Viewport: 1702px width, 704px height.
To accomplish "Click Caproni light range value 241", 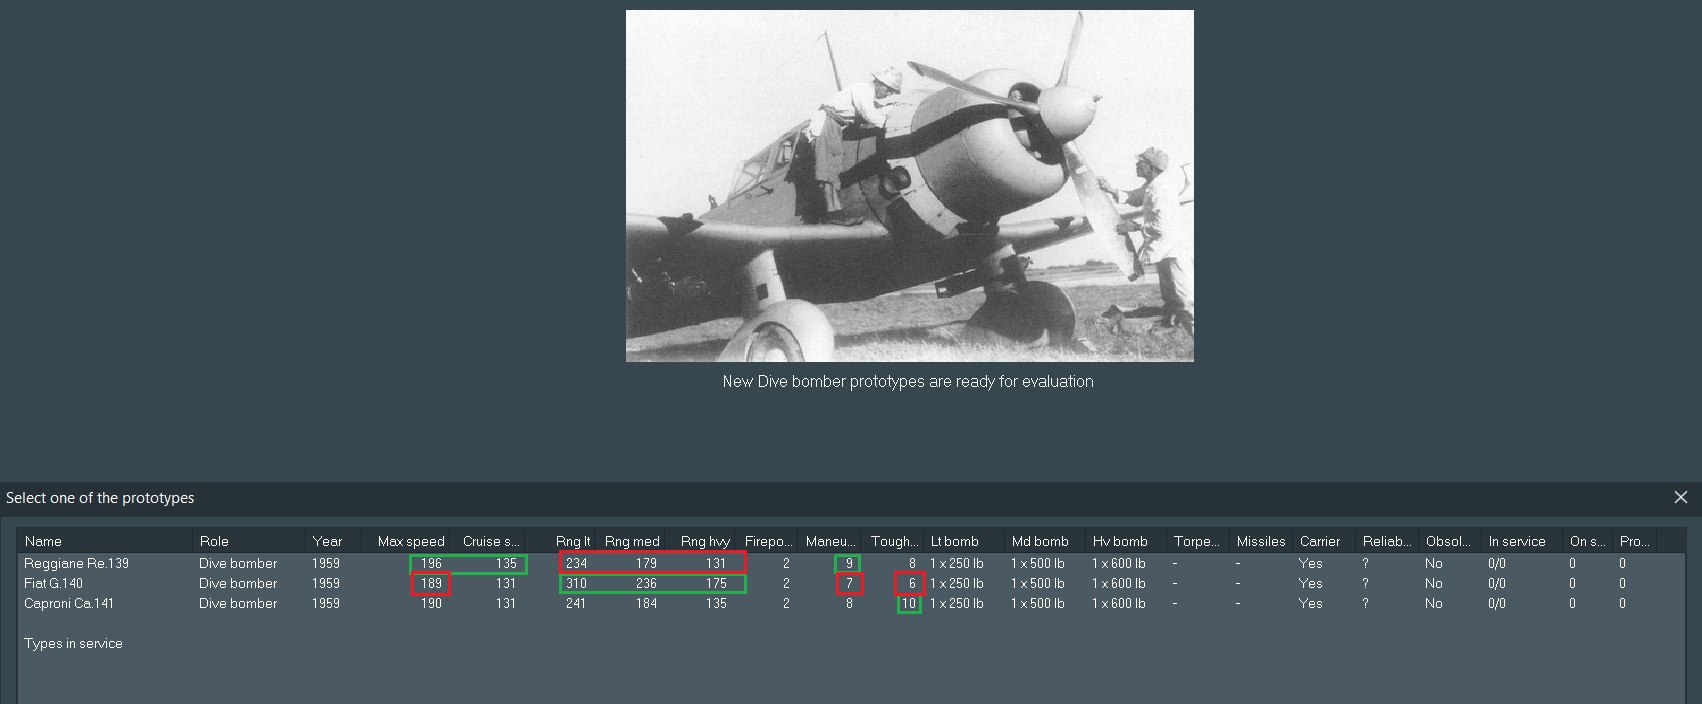I will (576, 603).
